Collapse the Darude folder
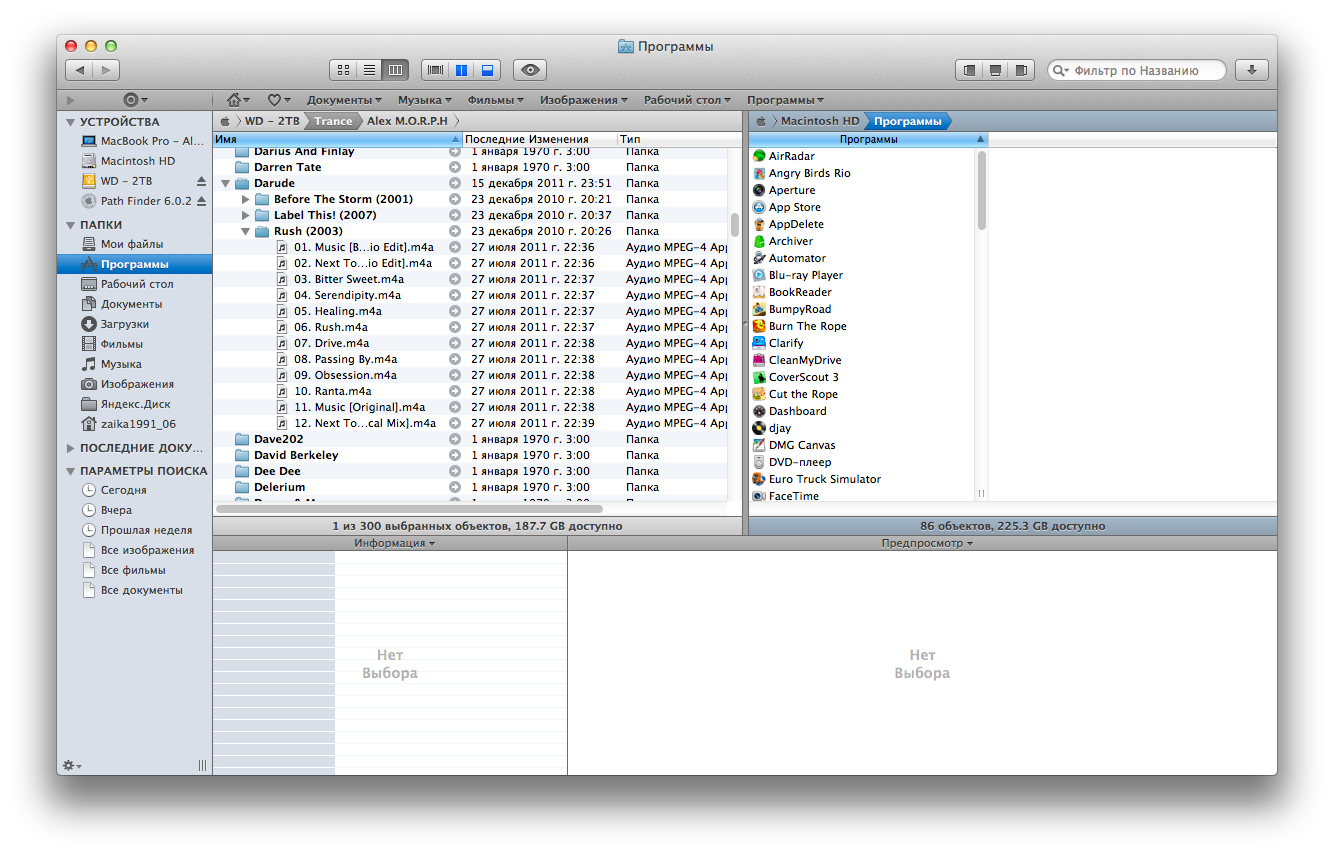 point(226,184)
